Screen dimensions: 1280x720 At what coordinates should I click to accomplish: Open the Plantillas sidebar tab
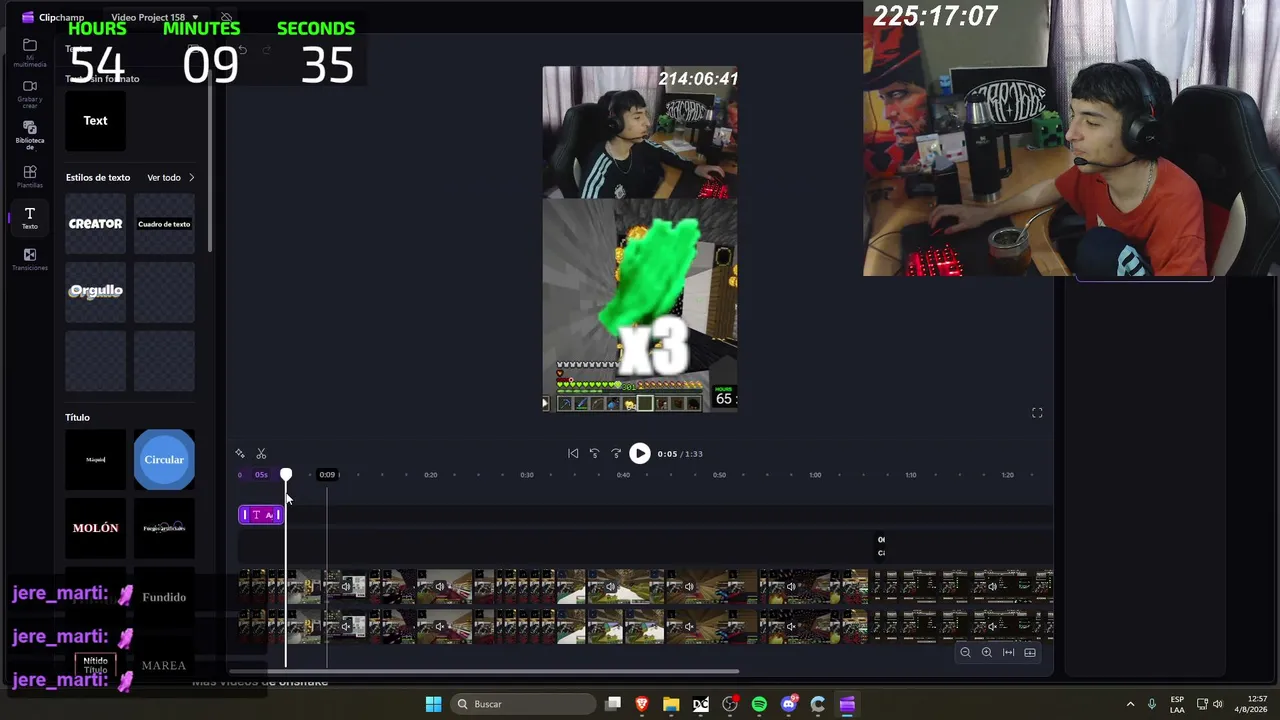30,177
